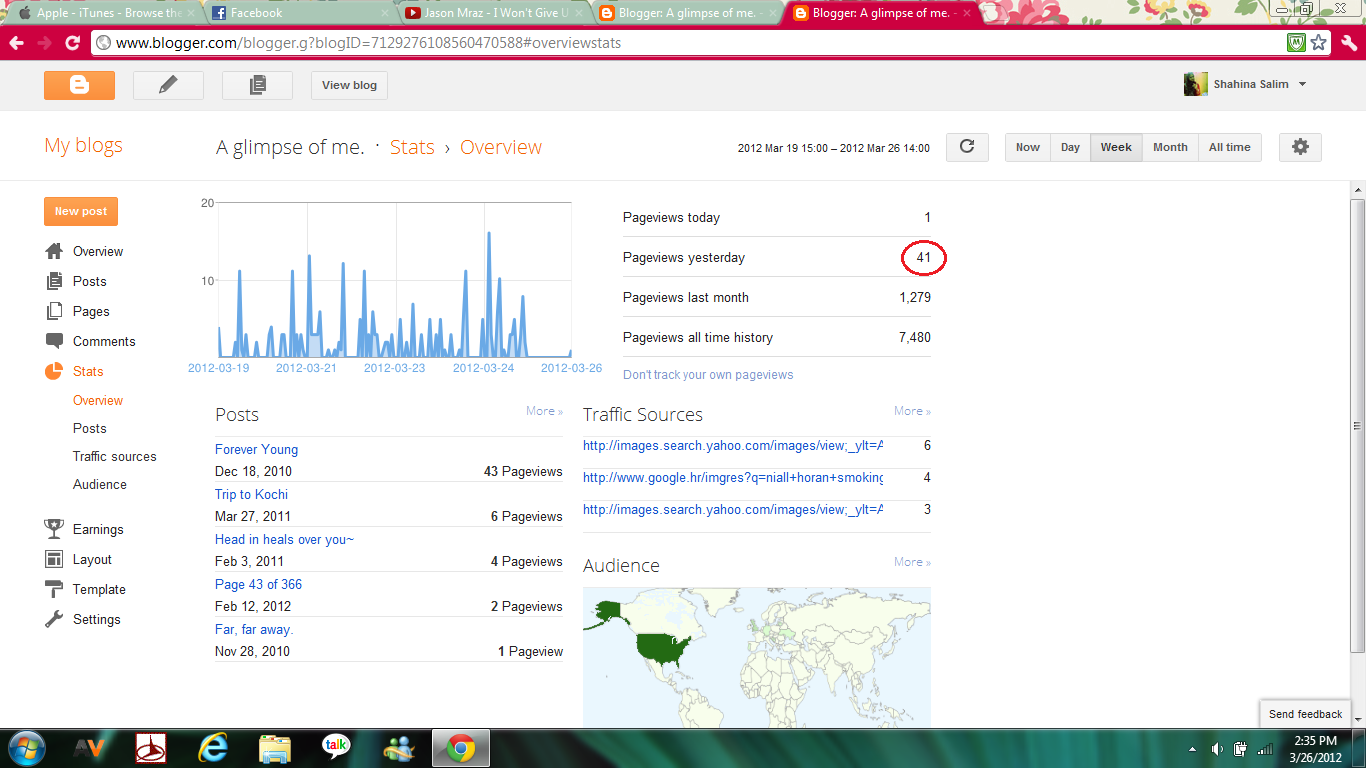
Task: Click the Settings wrench icon in sidebar
Action: tap(54, 619)
